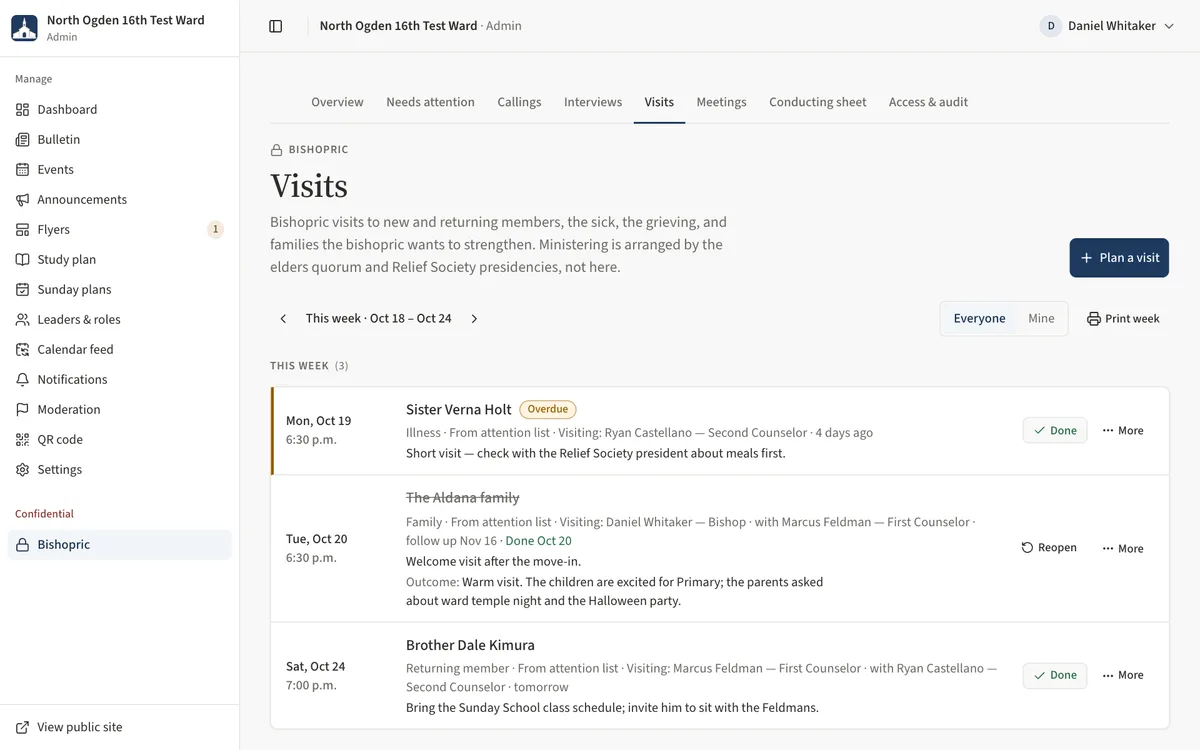Click View public site link
The height and width of the screenshot is (750, 1200).
(x=120, y=727)
